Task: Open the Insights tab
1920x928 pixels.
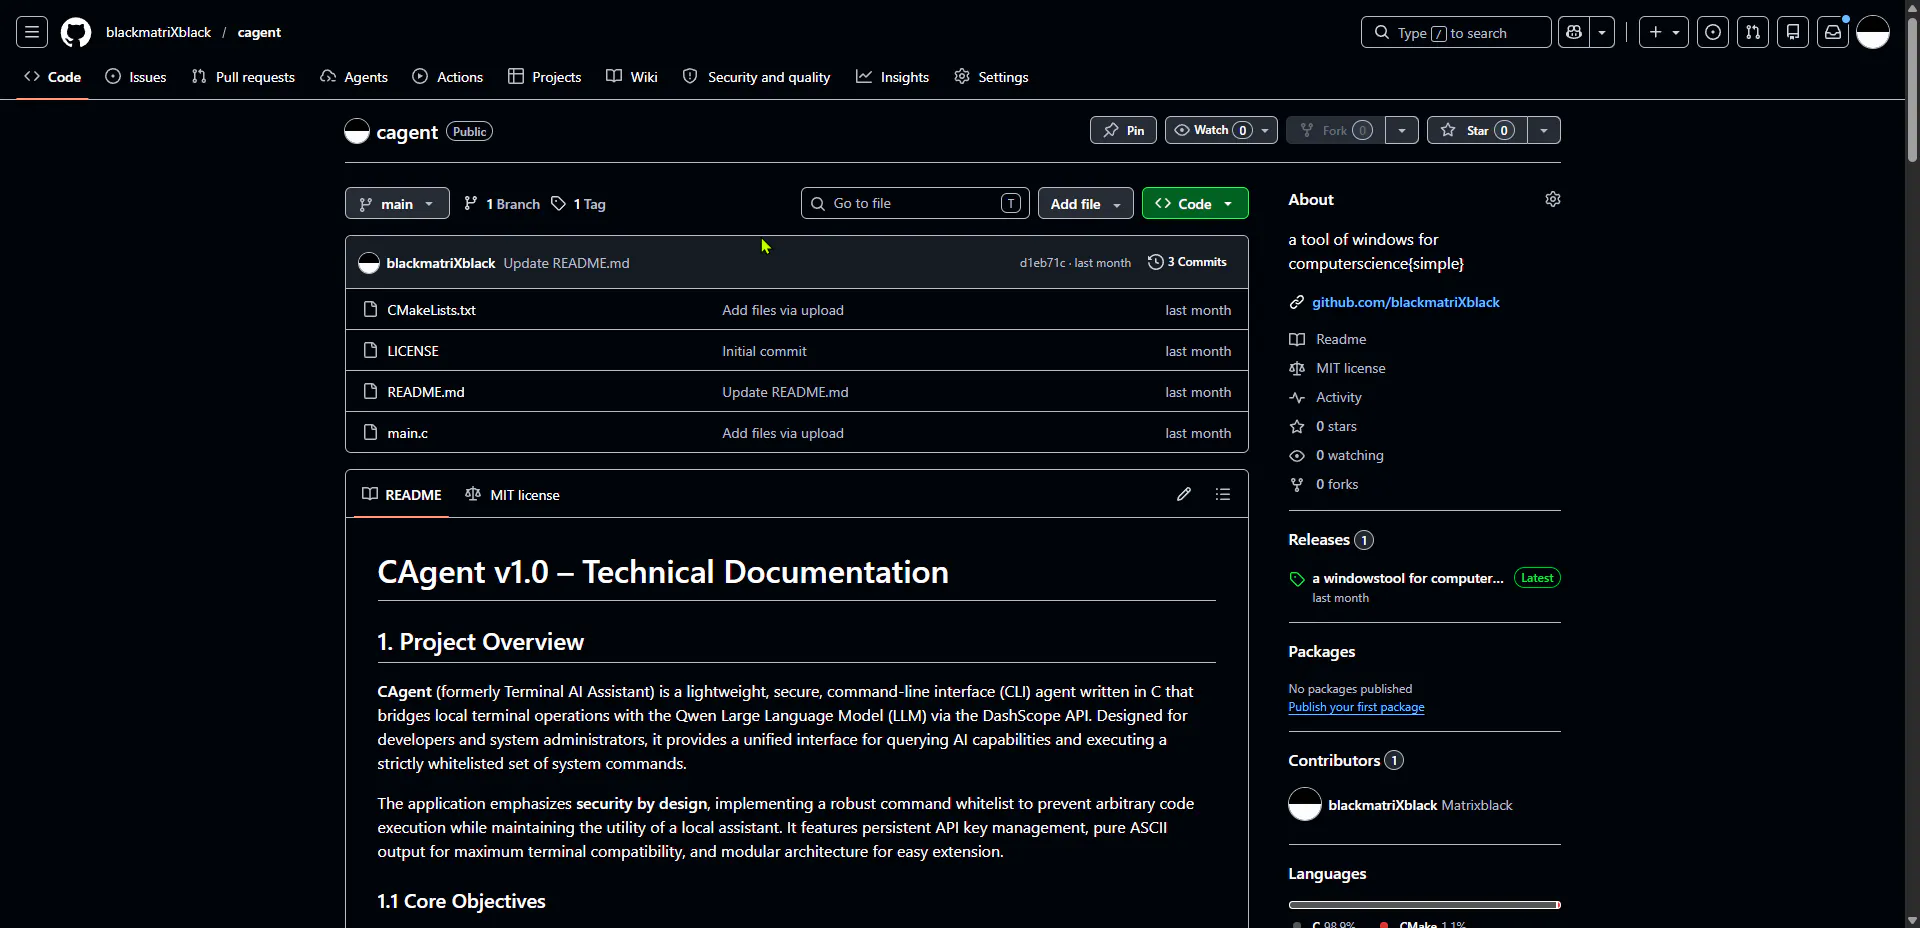Action: pos(893,77)
